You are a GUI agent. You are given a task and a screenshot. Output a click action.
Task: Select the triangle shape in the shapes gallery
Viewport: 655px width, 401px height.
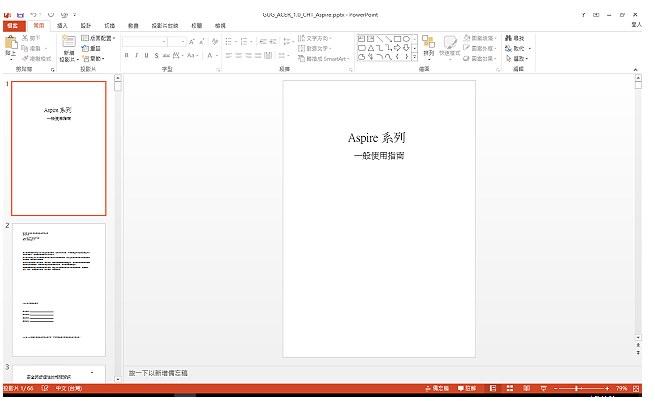pyautogui.click(x=371, y=48)
